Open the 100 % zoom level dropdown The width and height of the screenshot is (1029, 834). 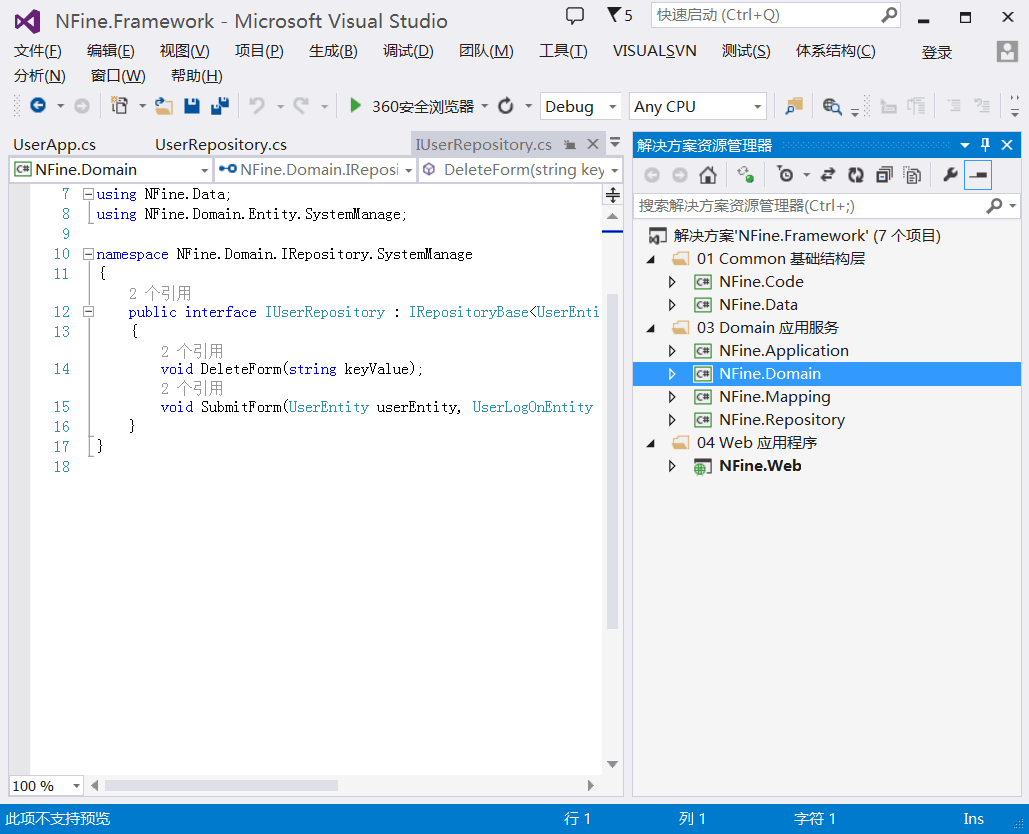click(46, 785)
